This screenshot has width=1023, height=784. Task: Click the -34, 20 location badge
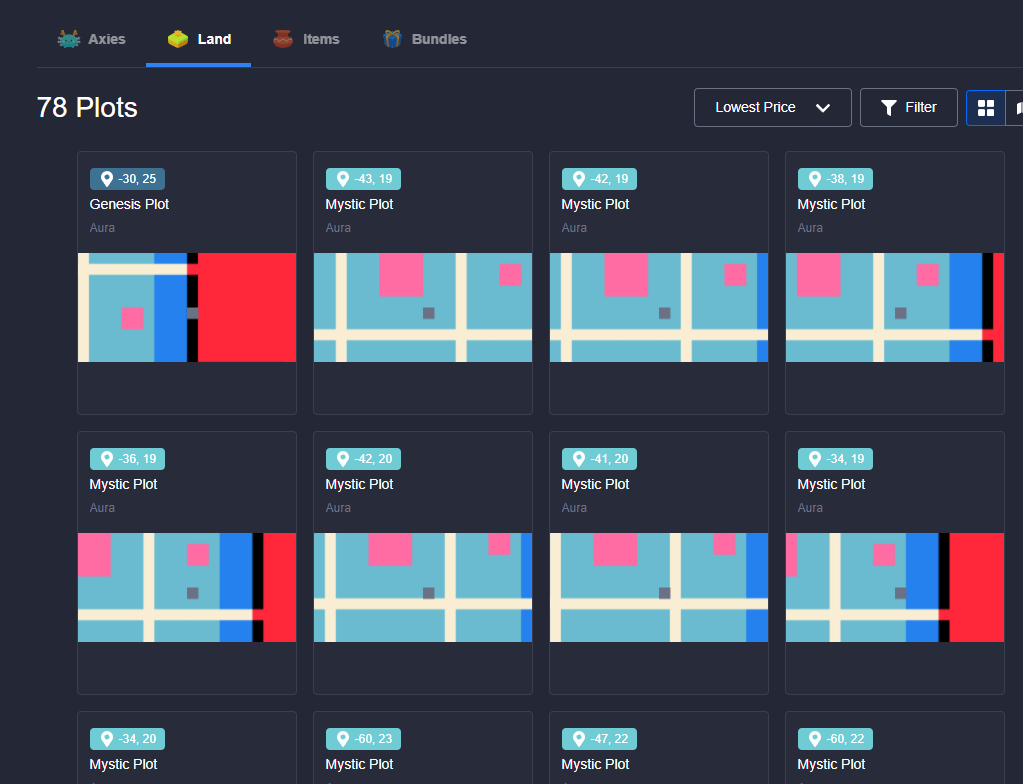pyautogui.click(x=127, y=738)
